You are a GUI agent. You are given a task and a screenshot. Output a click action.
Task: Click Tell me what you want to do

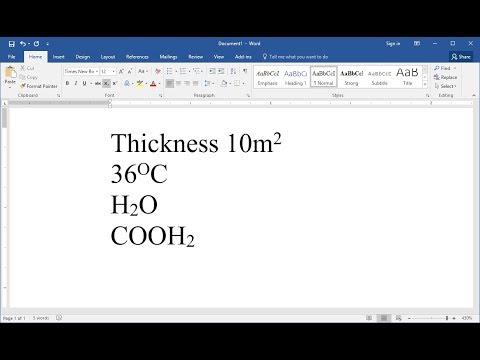pyautogui.click(x=295, y=57)
